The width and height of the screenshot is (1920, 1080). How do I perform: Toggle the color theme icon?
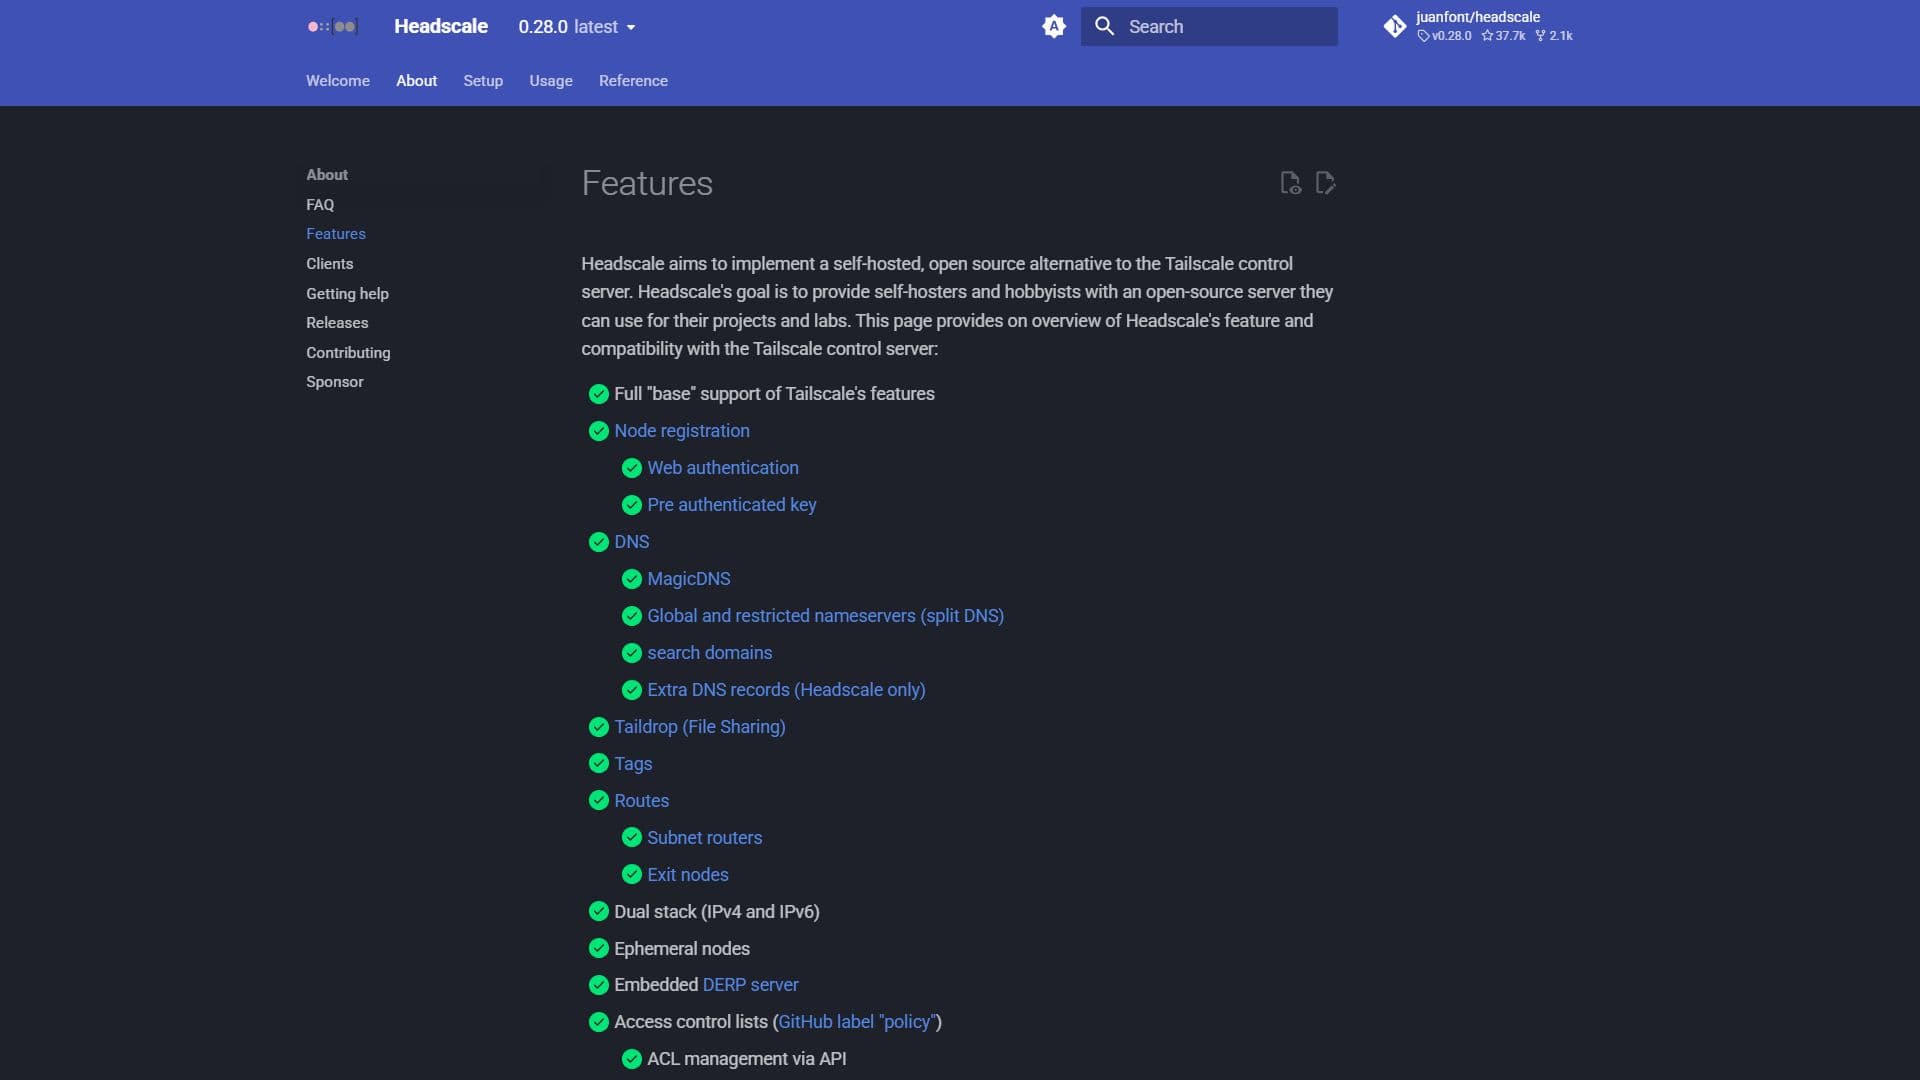pos(1054,27)
